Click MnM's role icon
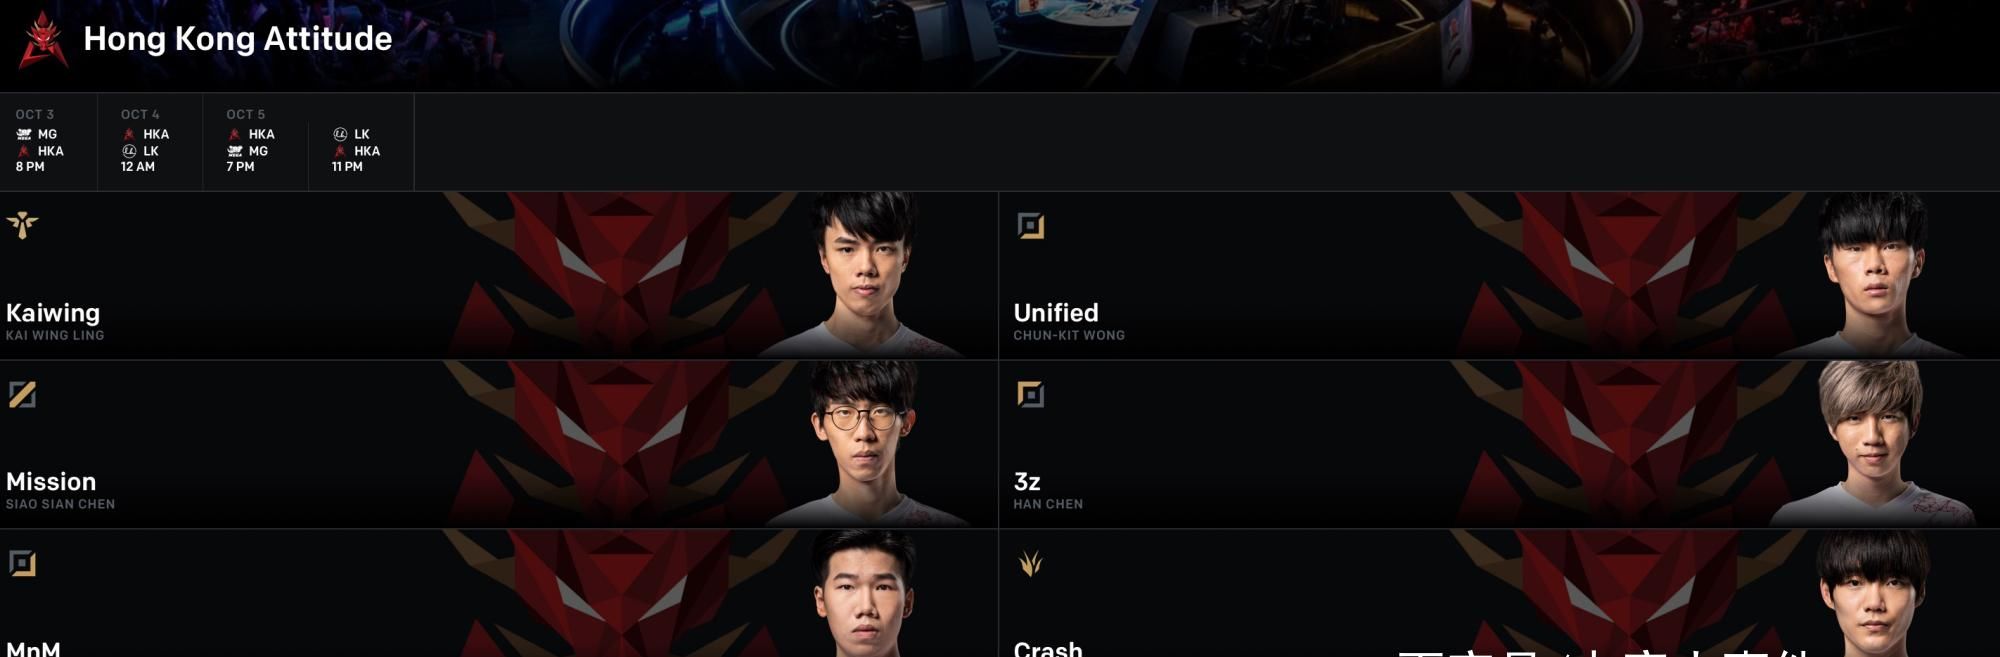 pos(22,563)
